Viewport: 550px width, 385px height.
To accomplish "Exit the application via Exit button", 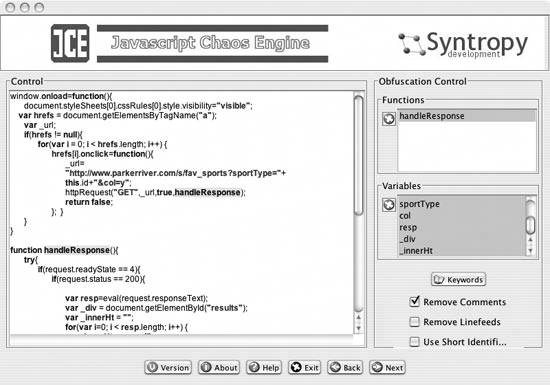I will coord(304,367).
